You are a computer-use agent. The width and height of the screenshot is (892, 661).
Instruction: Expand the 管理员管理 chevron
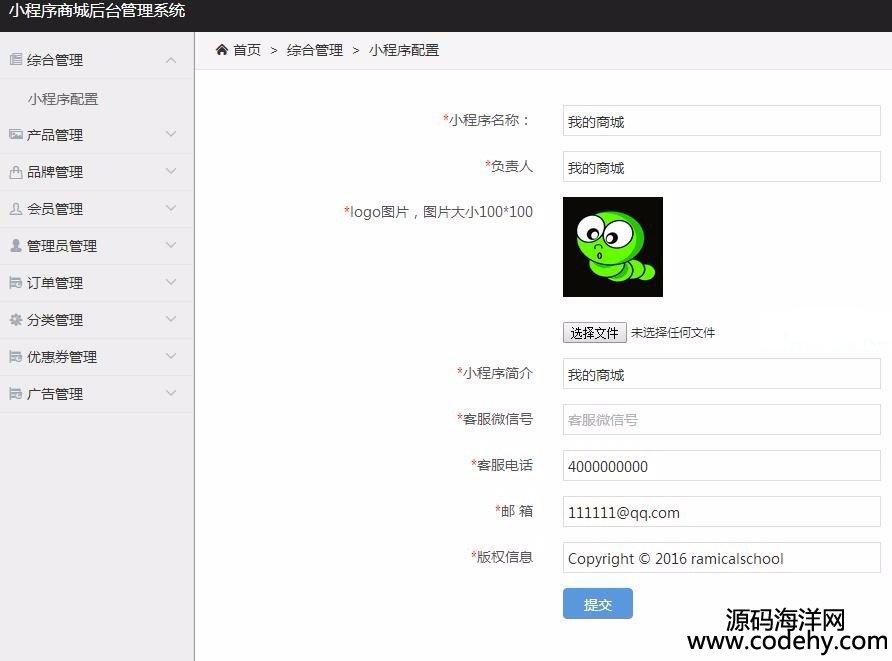(171, 245)
